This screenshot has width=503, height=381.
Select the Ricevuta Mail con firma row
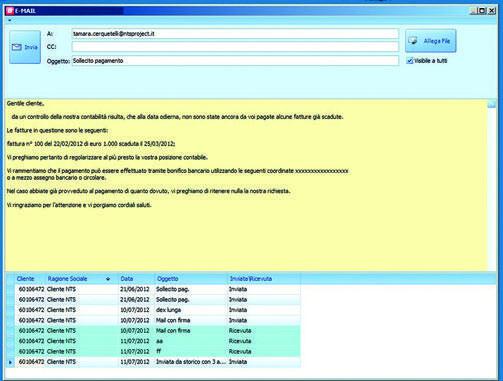click(158, 330)
